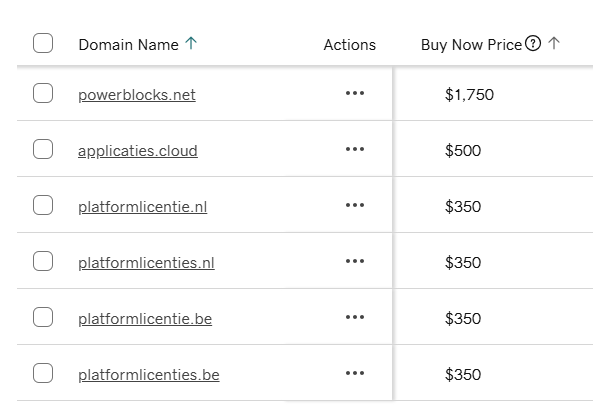Image resolution: width=593 pixels, height=413 pixels.
Task: Open actions menu for platformlicenties.be
Action: [x=355, y=373]
